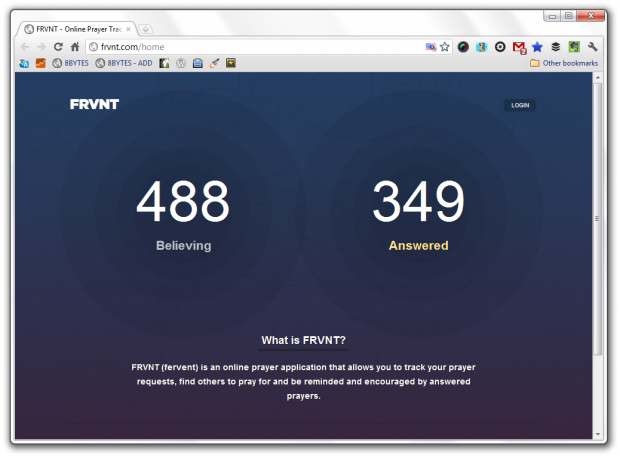Go to the browser Home page icon
620x456 pixels.
coord(75,47)
